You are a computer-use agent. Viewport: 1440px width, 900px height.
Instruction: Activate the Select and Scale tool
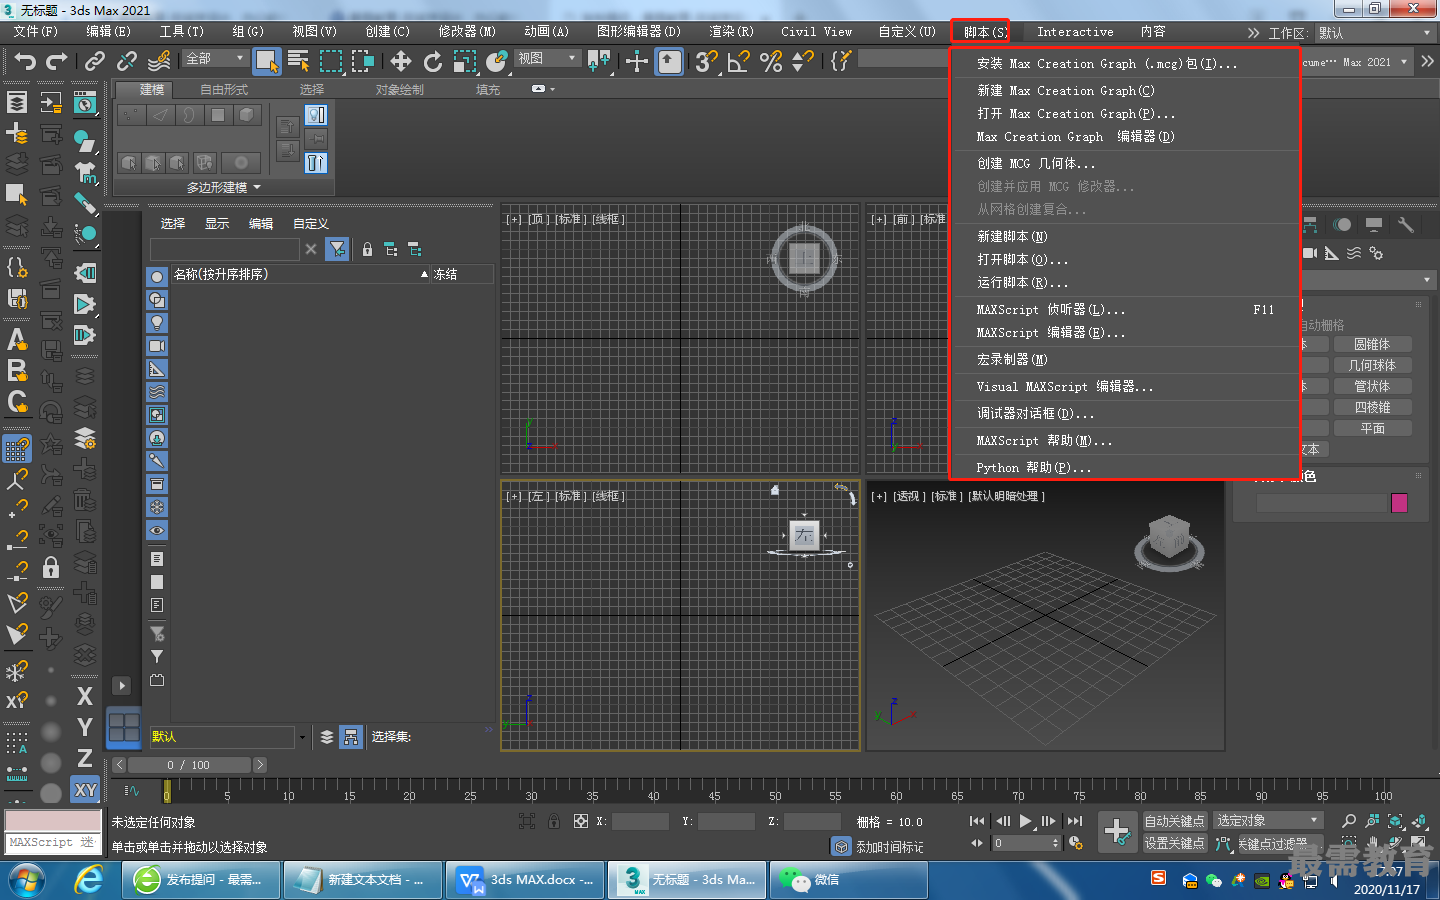[465, 62]
